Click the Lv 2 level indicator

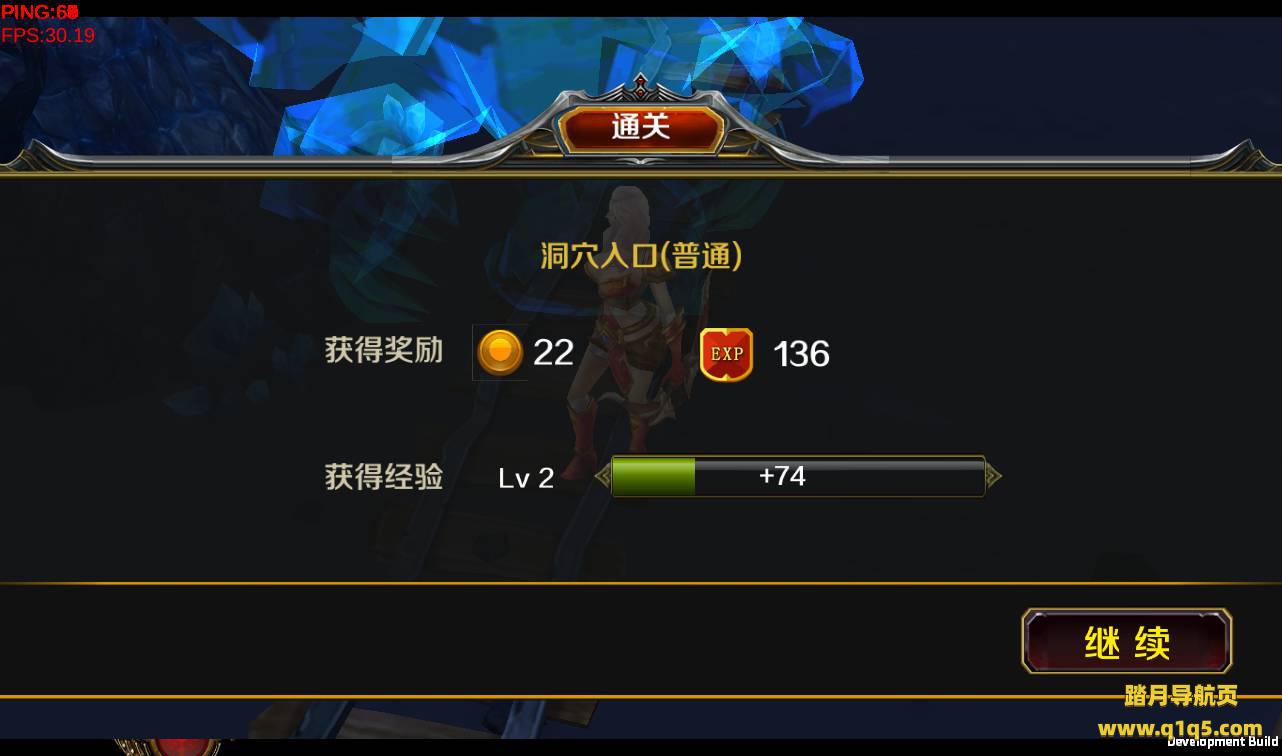526,478
